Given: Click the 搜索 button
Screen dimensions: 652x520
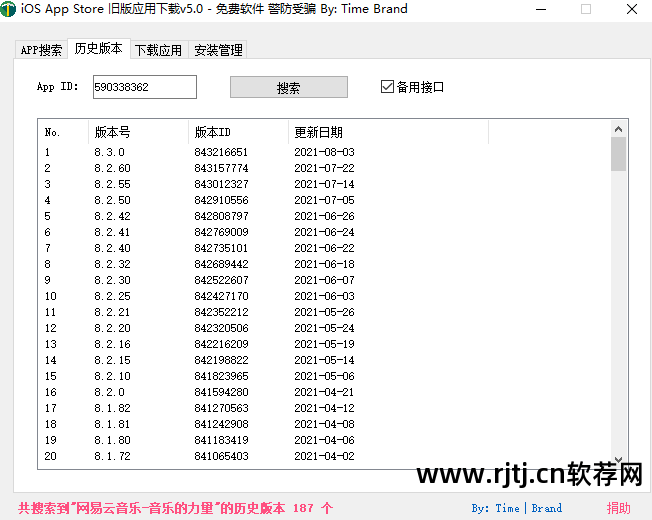Looking at the screenshot, I should click(289, 87).
